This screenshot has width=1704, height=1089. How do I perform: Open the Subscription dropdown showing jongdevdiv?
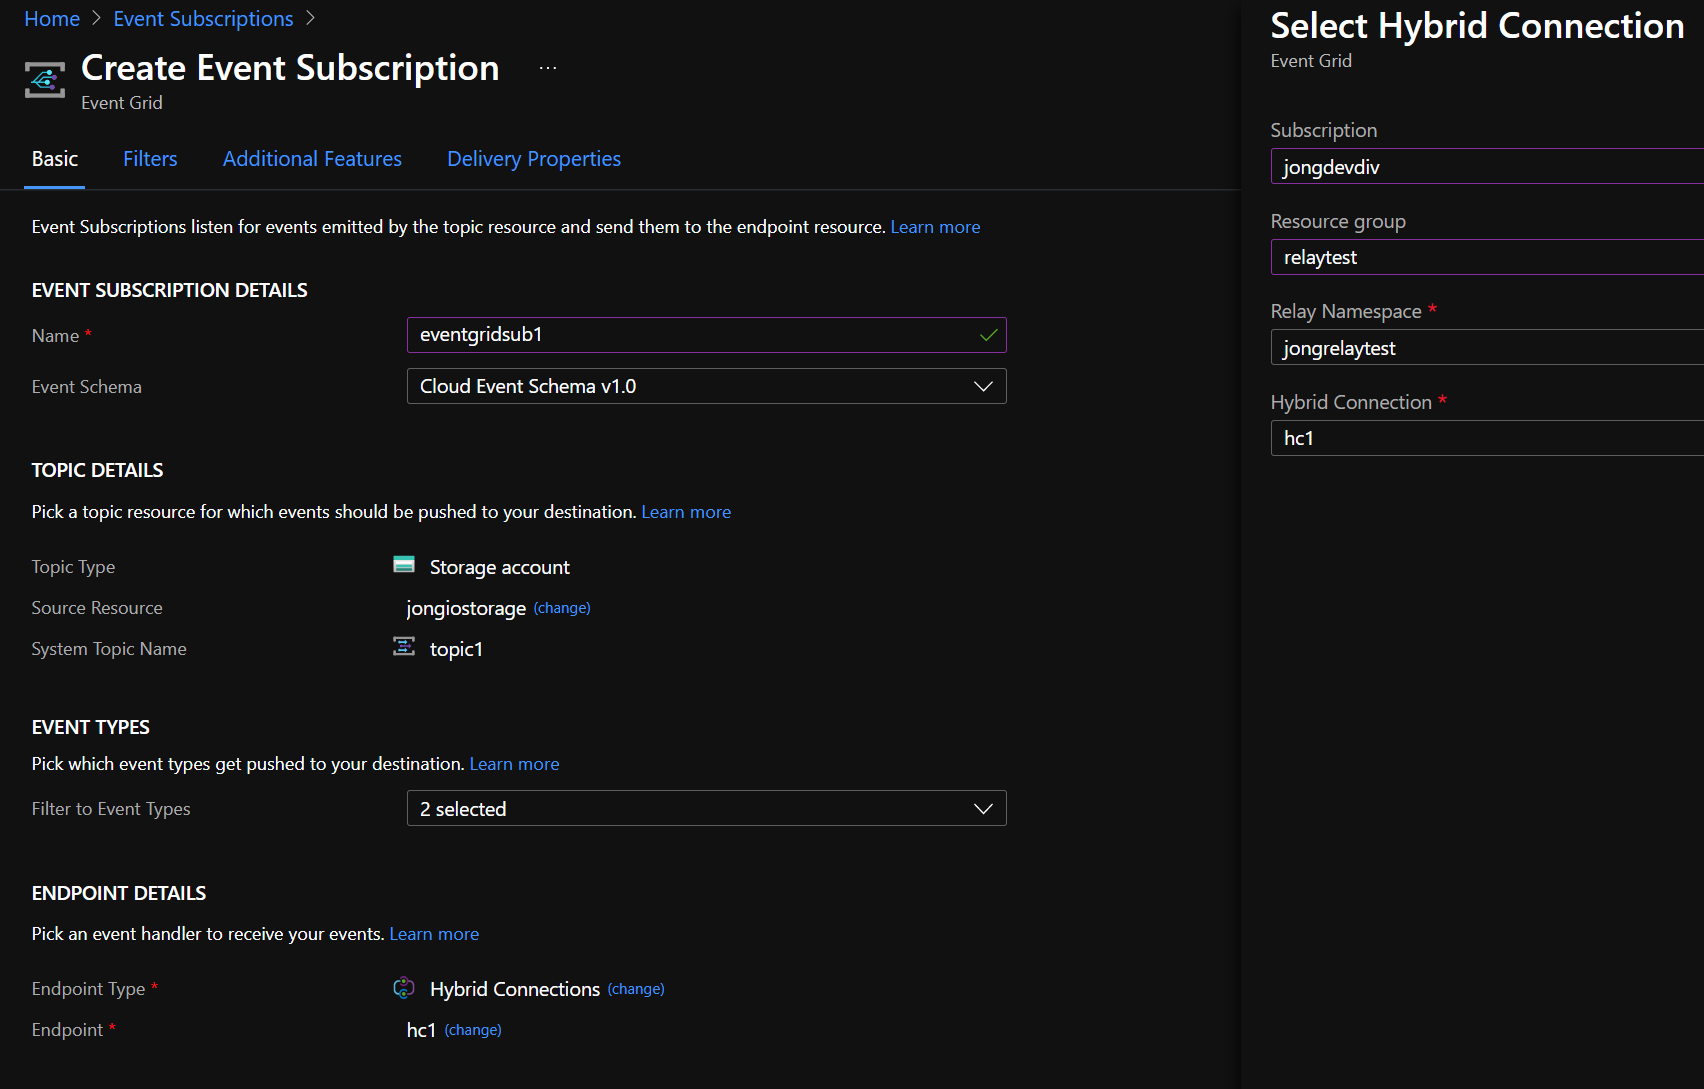click(x=1486, y=167)
